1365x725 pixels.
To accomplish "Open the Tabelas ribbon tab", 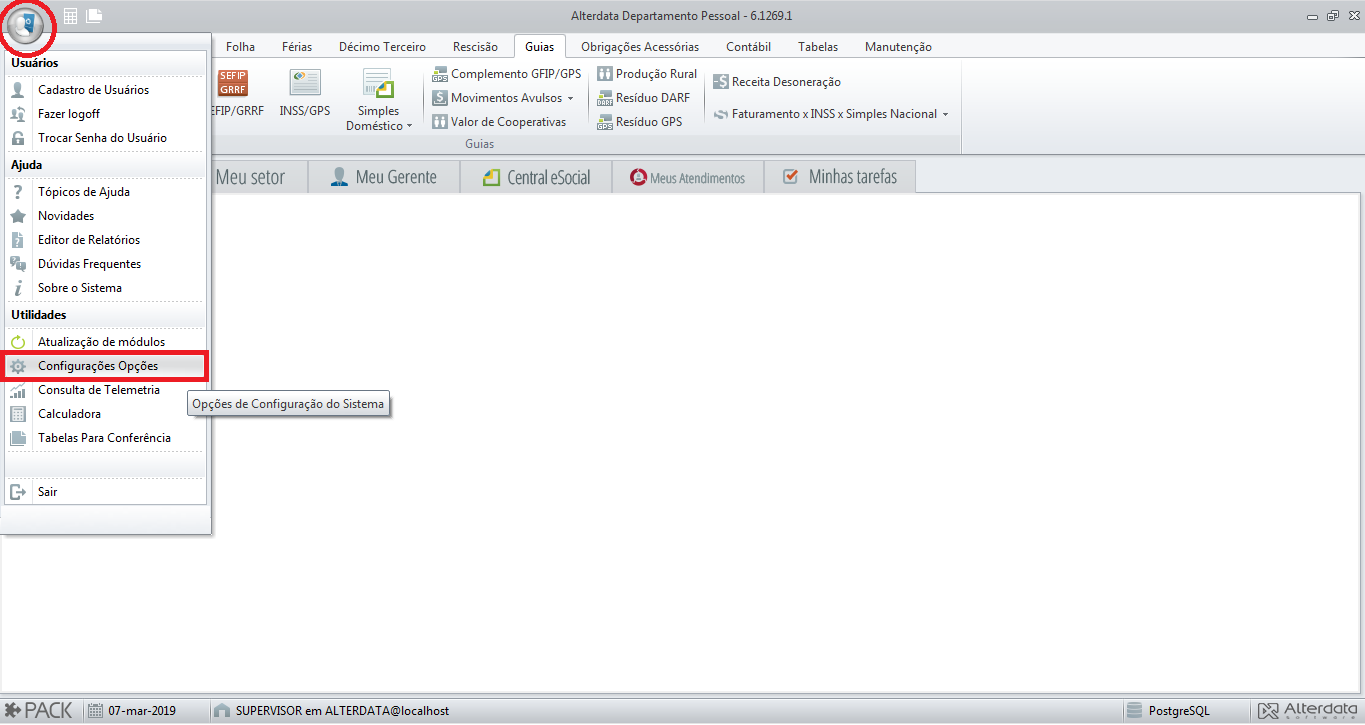I will coord(818,47).
